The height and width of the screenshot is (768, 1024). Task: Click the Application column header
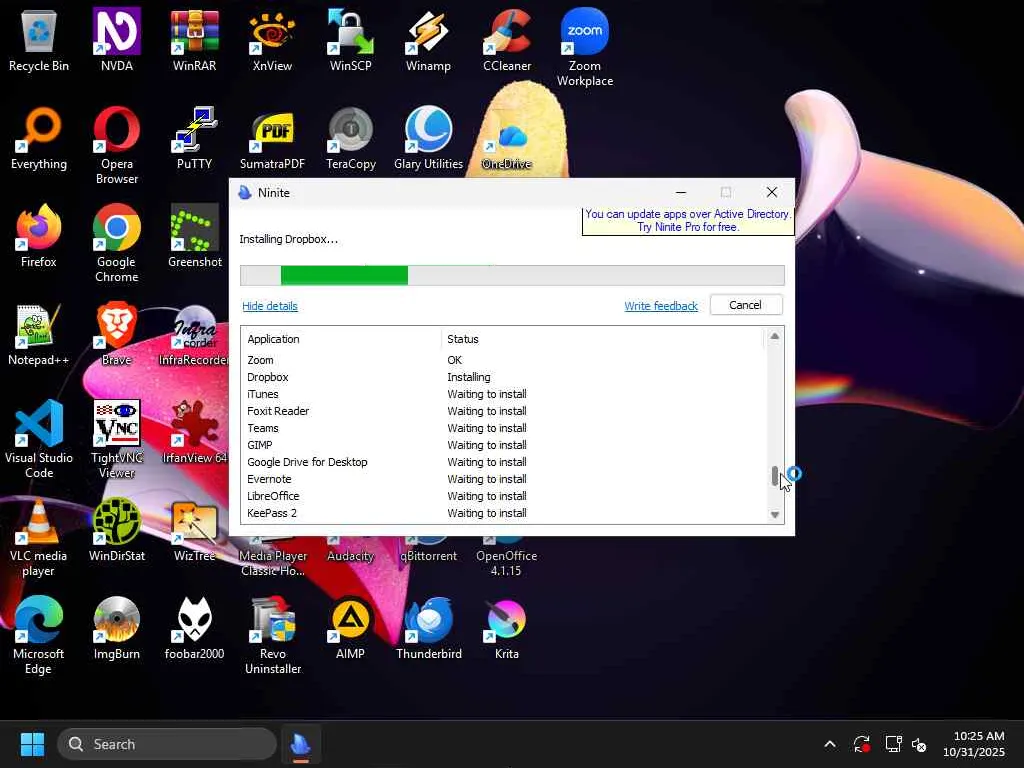(341, 339)
